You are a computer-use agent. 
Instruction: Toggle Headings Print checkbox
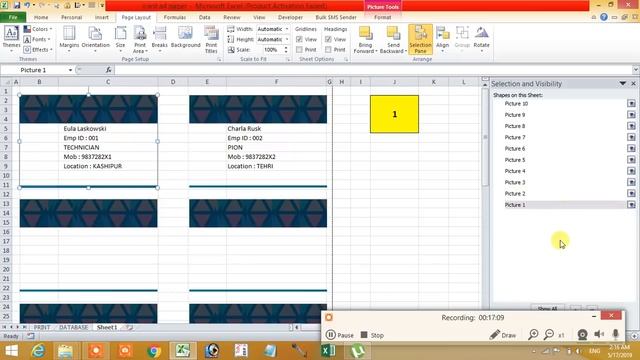[328, 49]
